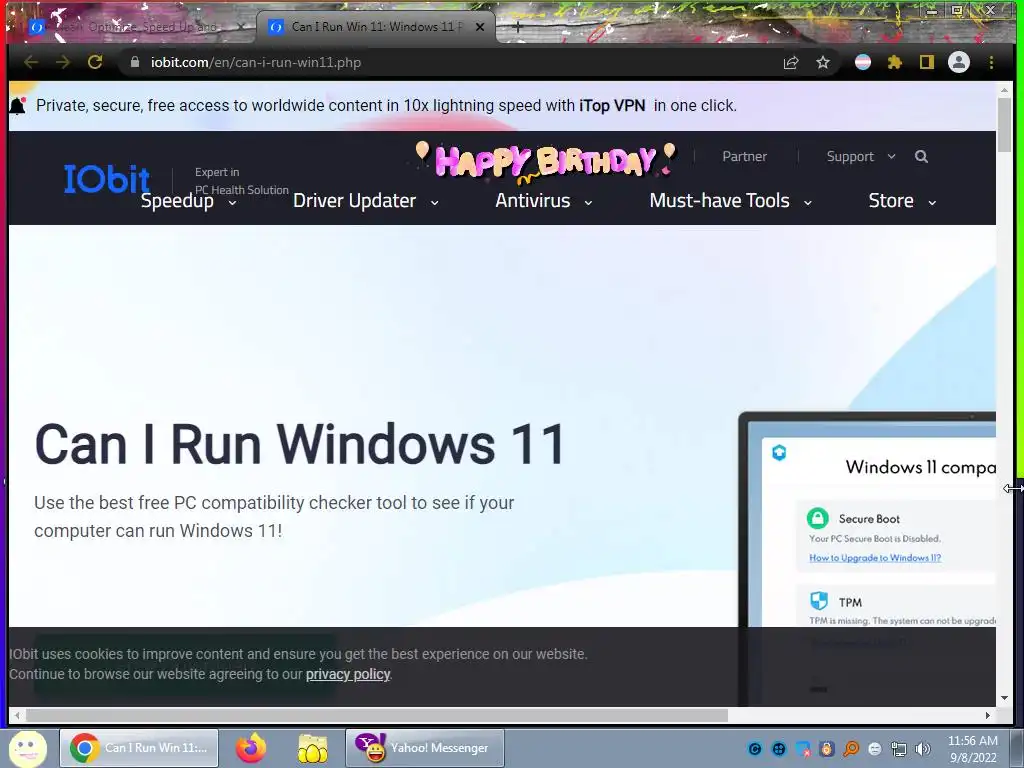Open the Chrome profile avatar
This screenshot has height=768, width=1024.
pyautogui.click(x=959, y=62)
